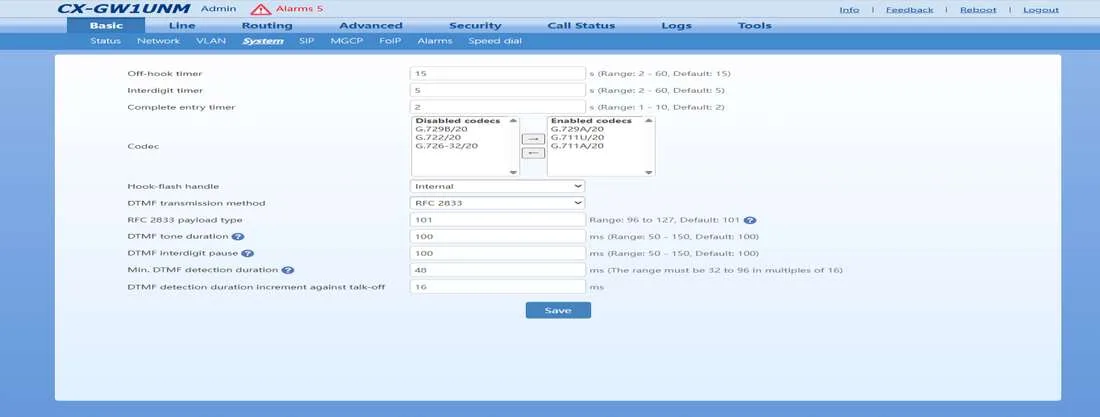
Task: Click the Complete entry timer field
Action: tap(497, 107)
